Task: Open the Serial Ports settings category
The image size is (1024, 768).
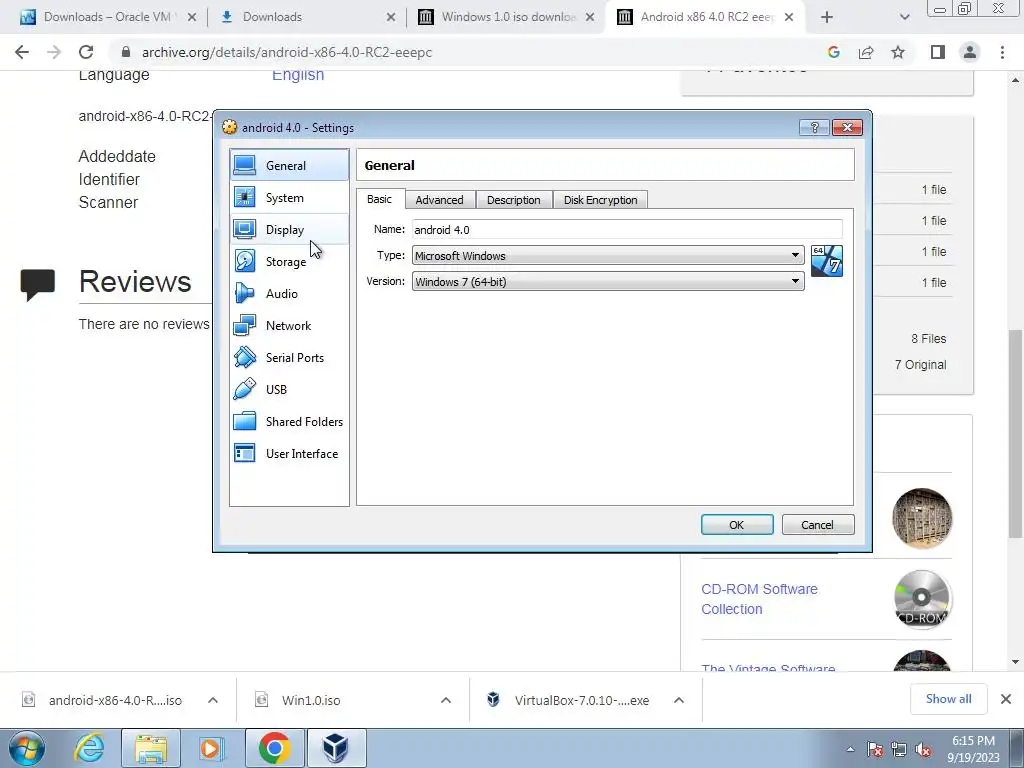Action: coord(289,357)
